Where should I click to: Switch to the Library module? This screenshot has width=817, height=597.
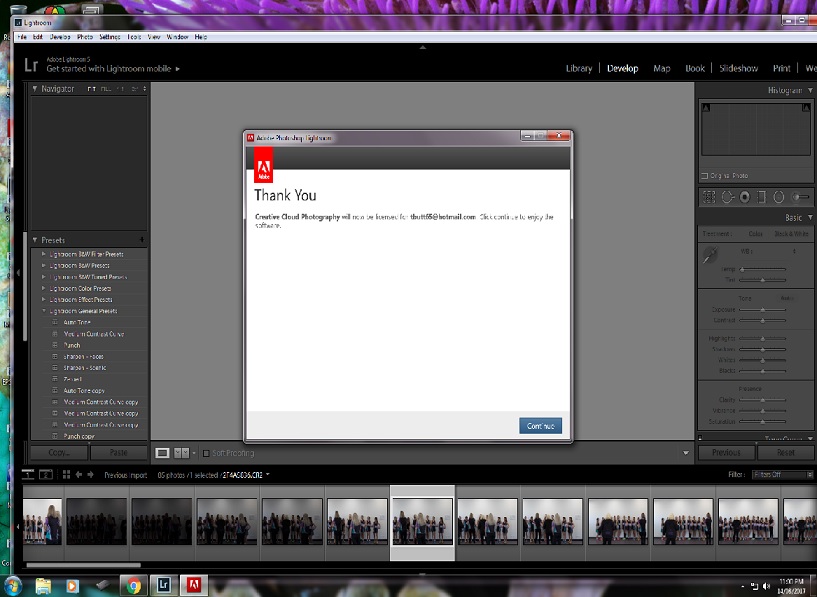click(579, 68)
